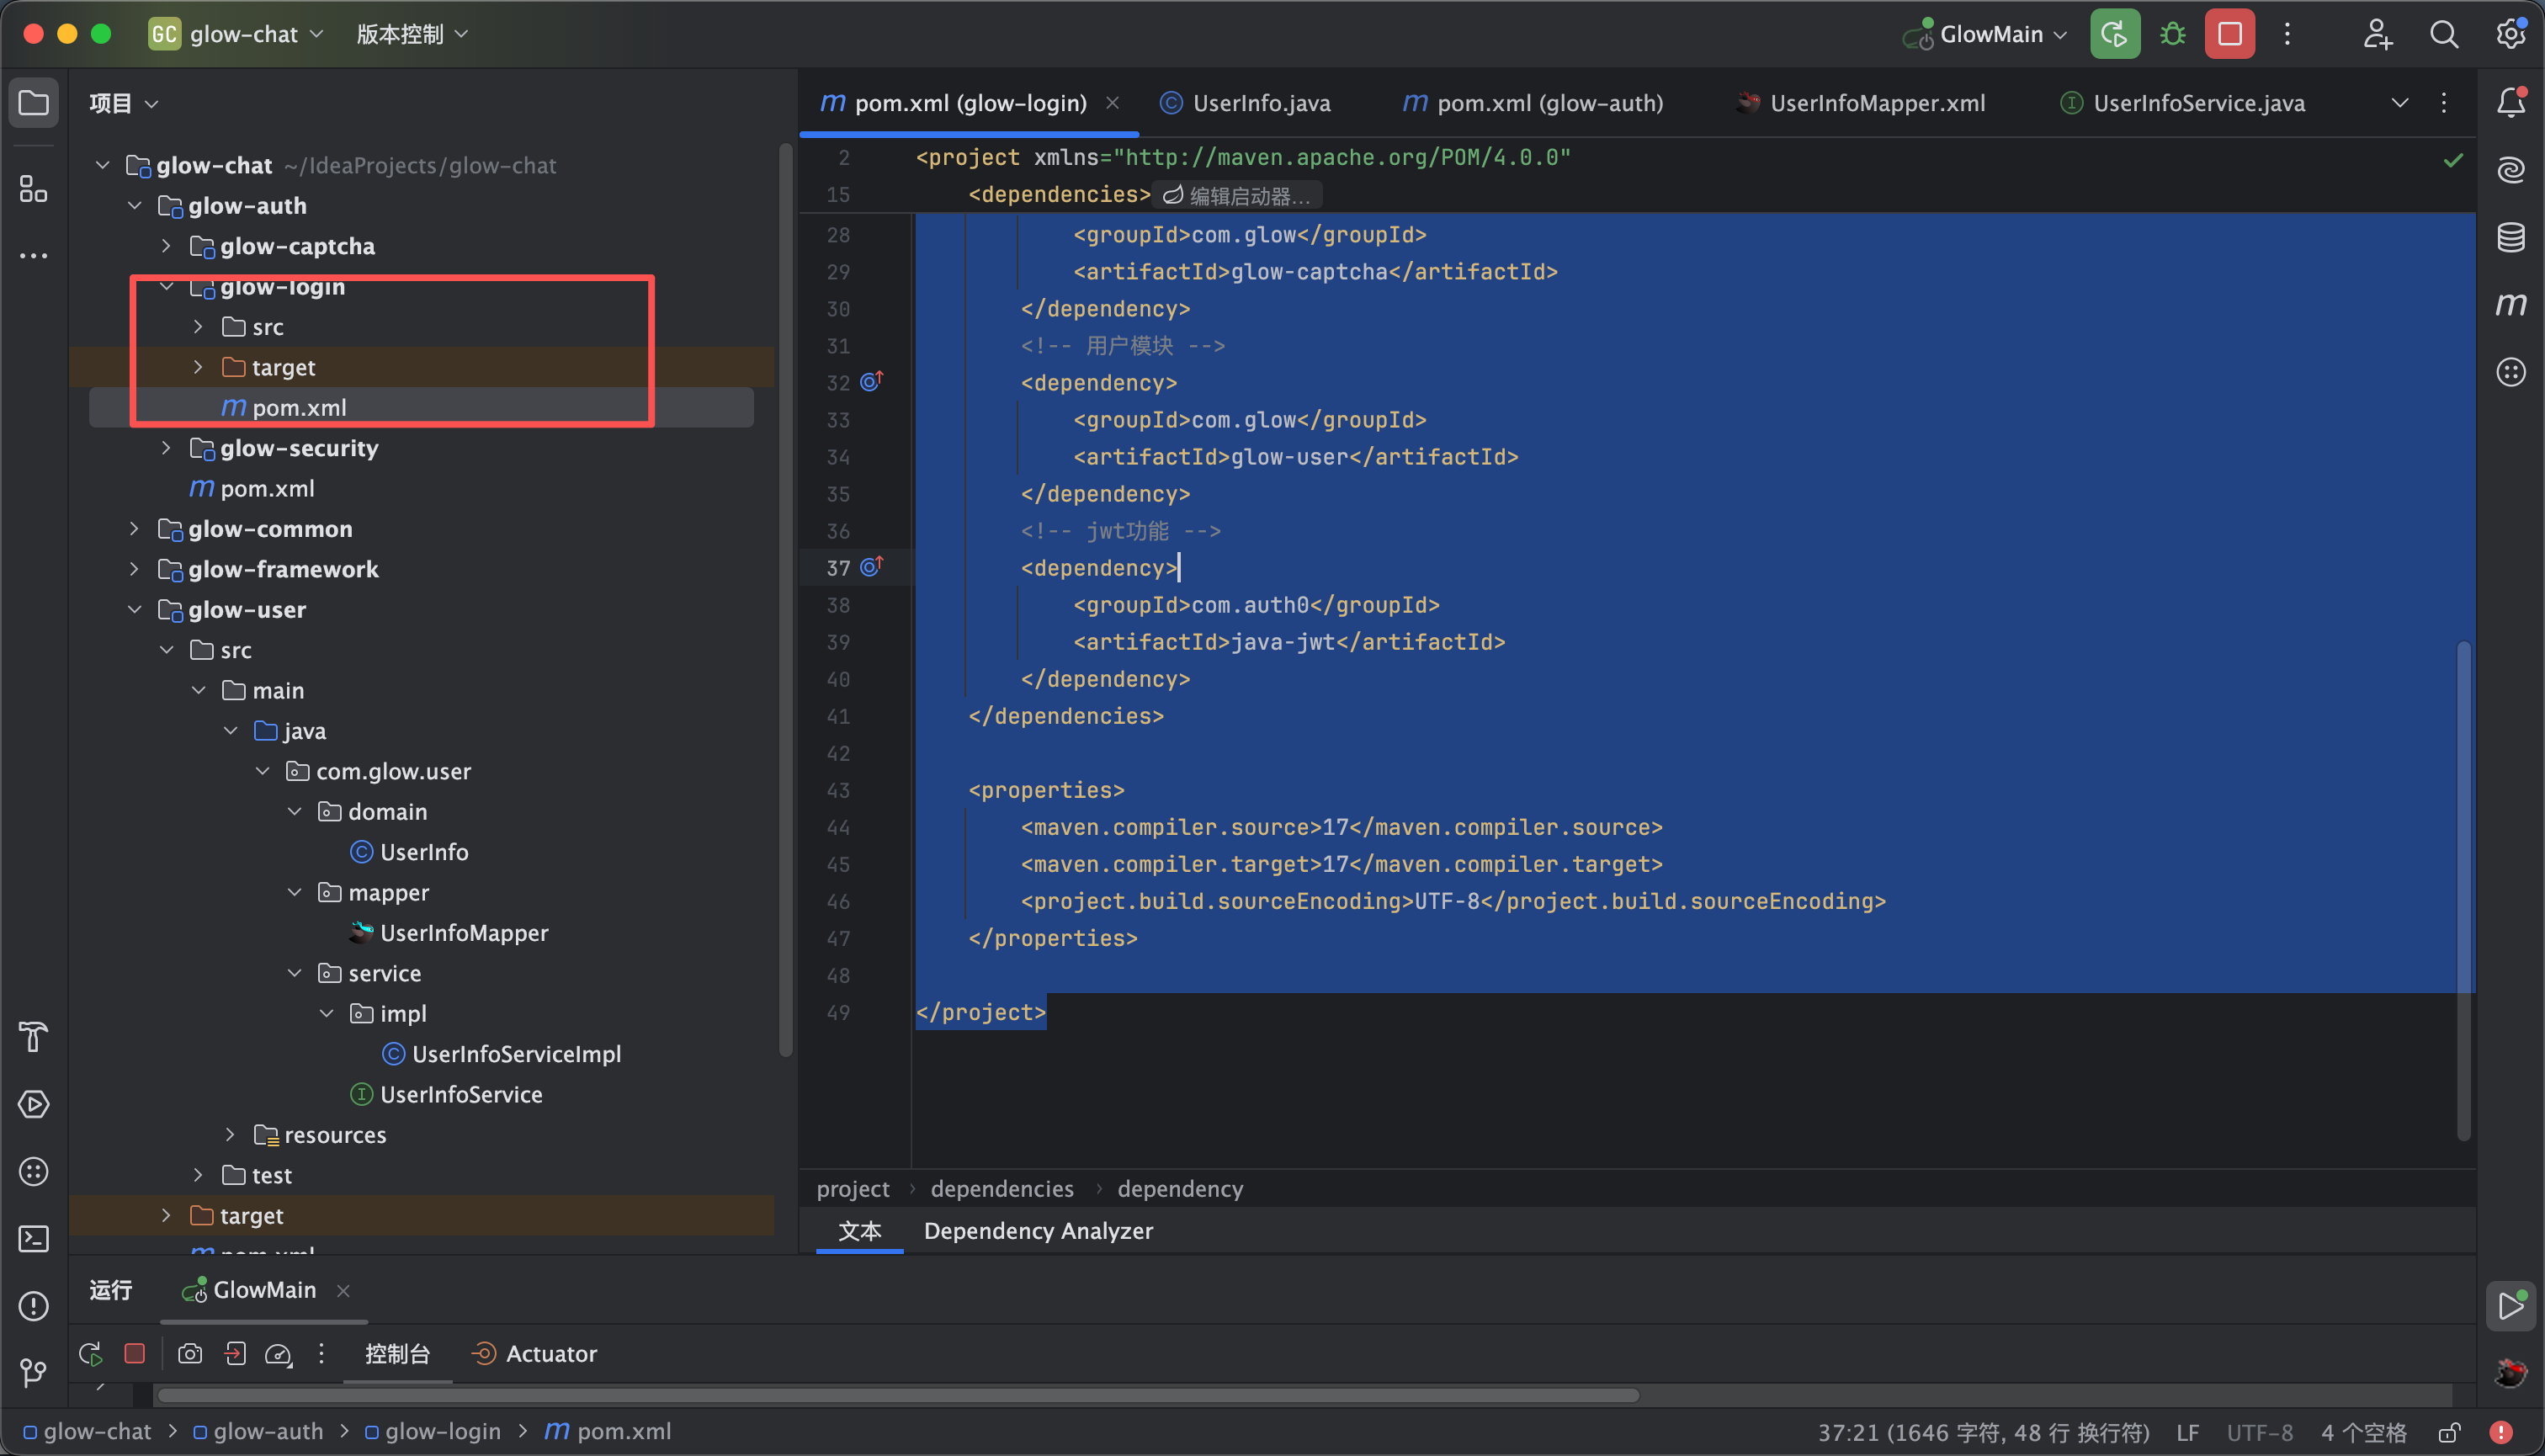Open the Terminal tool window icon
Screen dimensions: 2545x1456
33,1238
